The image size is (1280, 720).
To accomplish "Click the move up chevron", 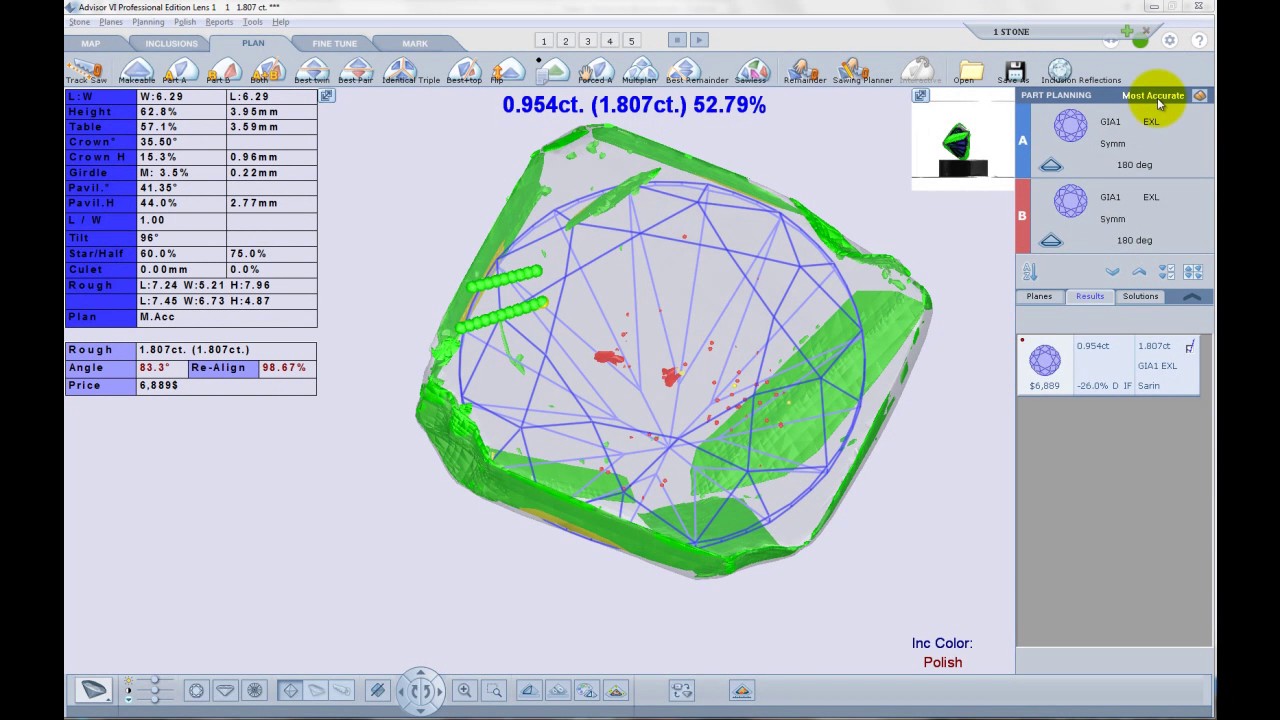I will (1139, 272).
